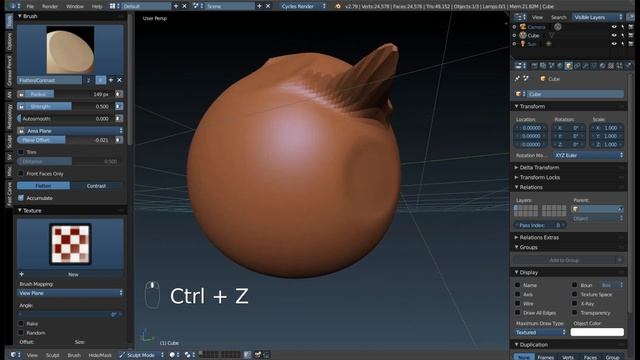This screenshot has width=640, height=360.
Task: Open the Help menu
Action: tap(97, 7)
